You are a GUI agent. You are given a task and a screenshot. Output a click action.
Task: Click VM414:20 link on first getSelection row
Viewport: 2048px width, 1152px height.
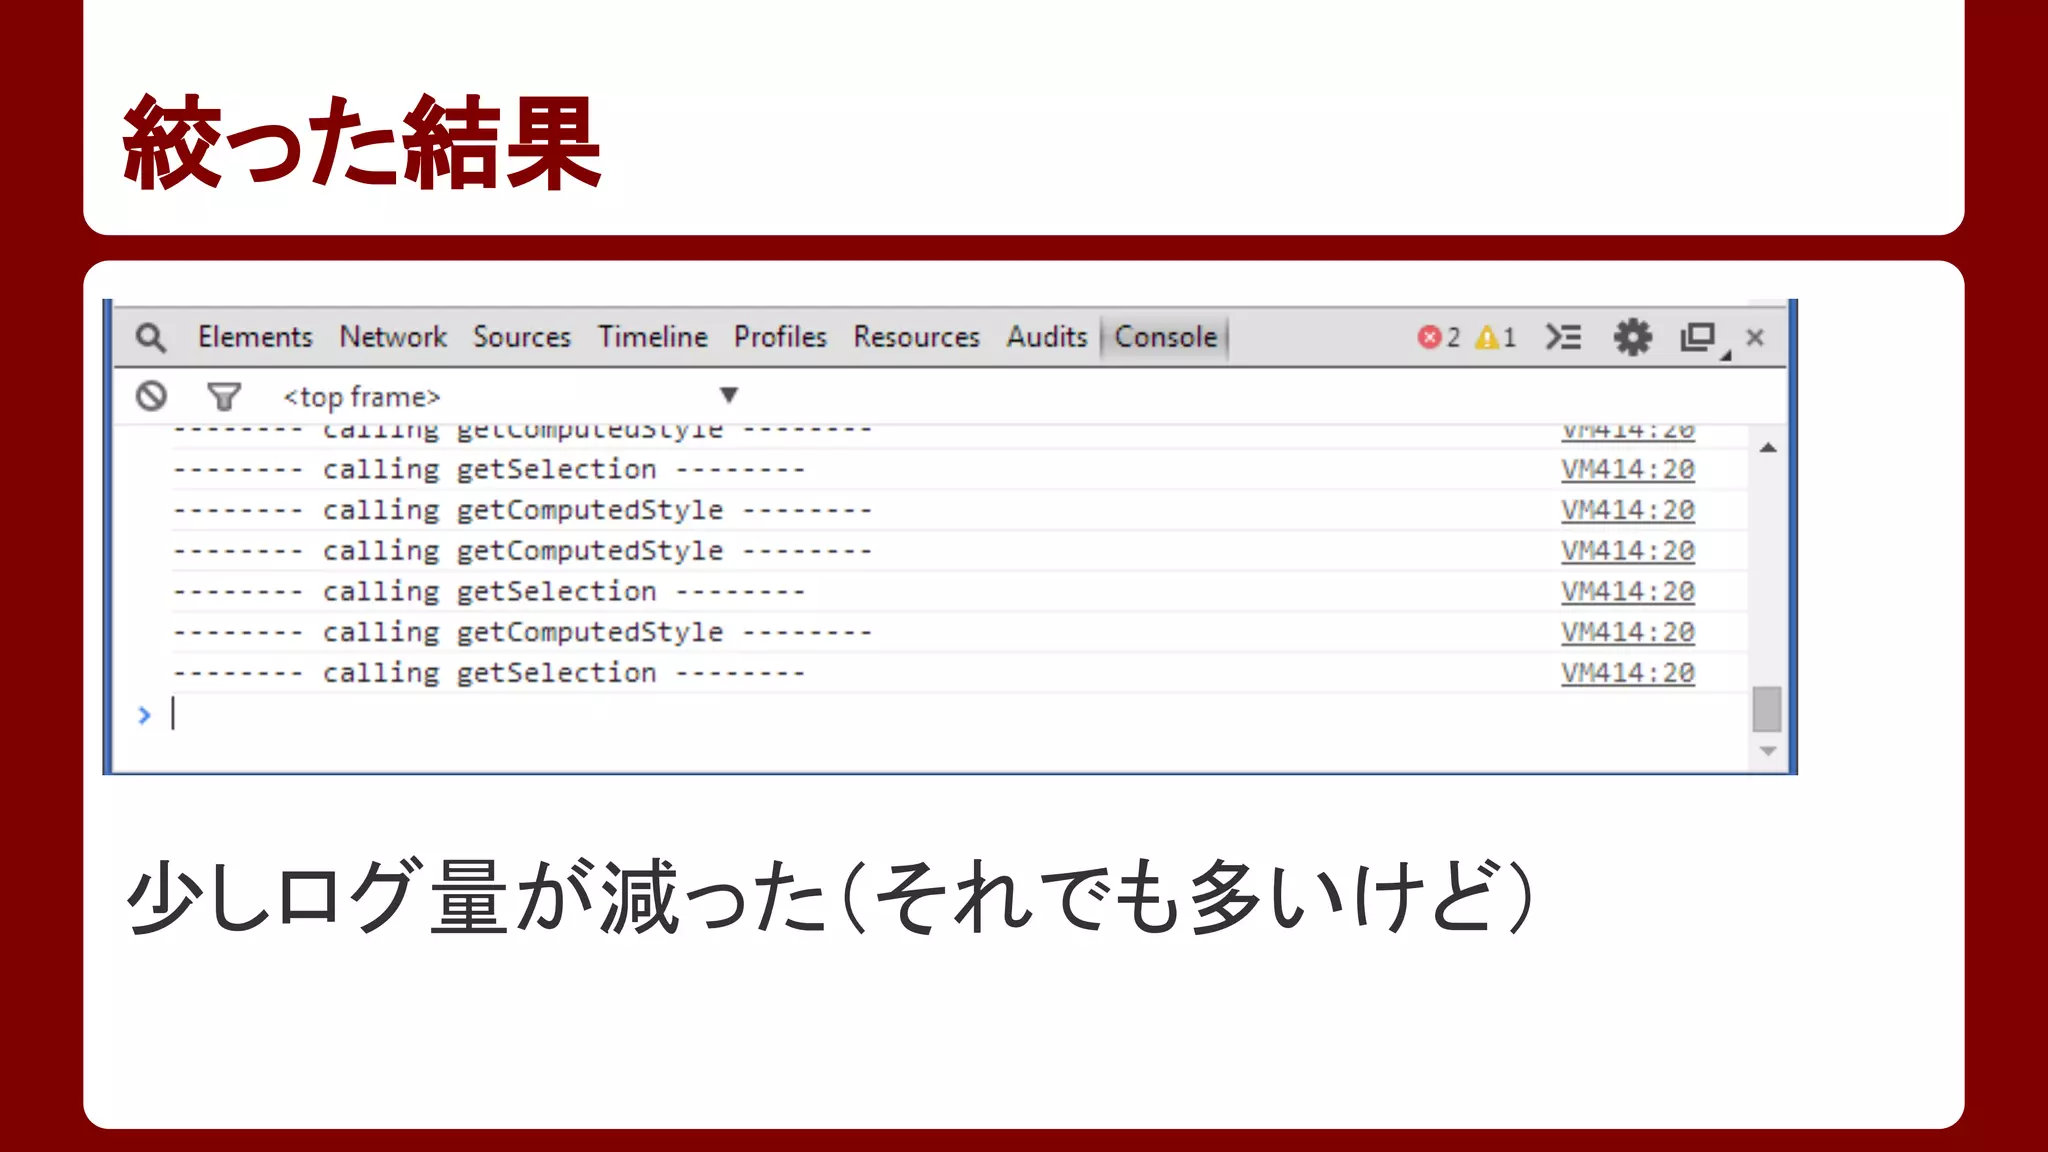[1627, 469]
